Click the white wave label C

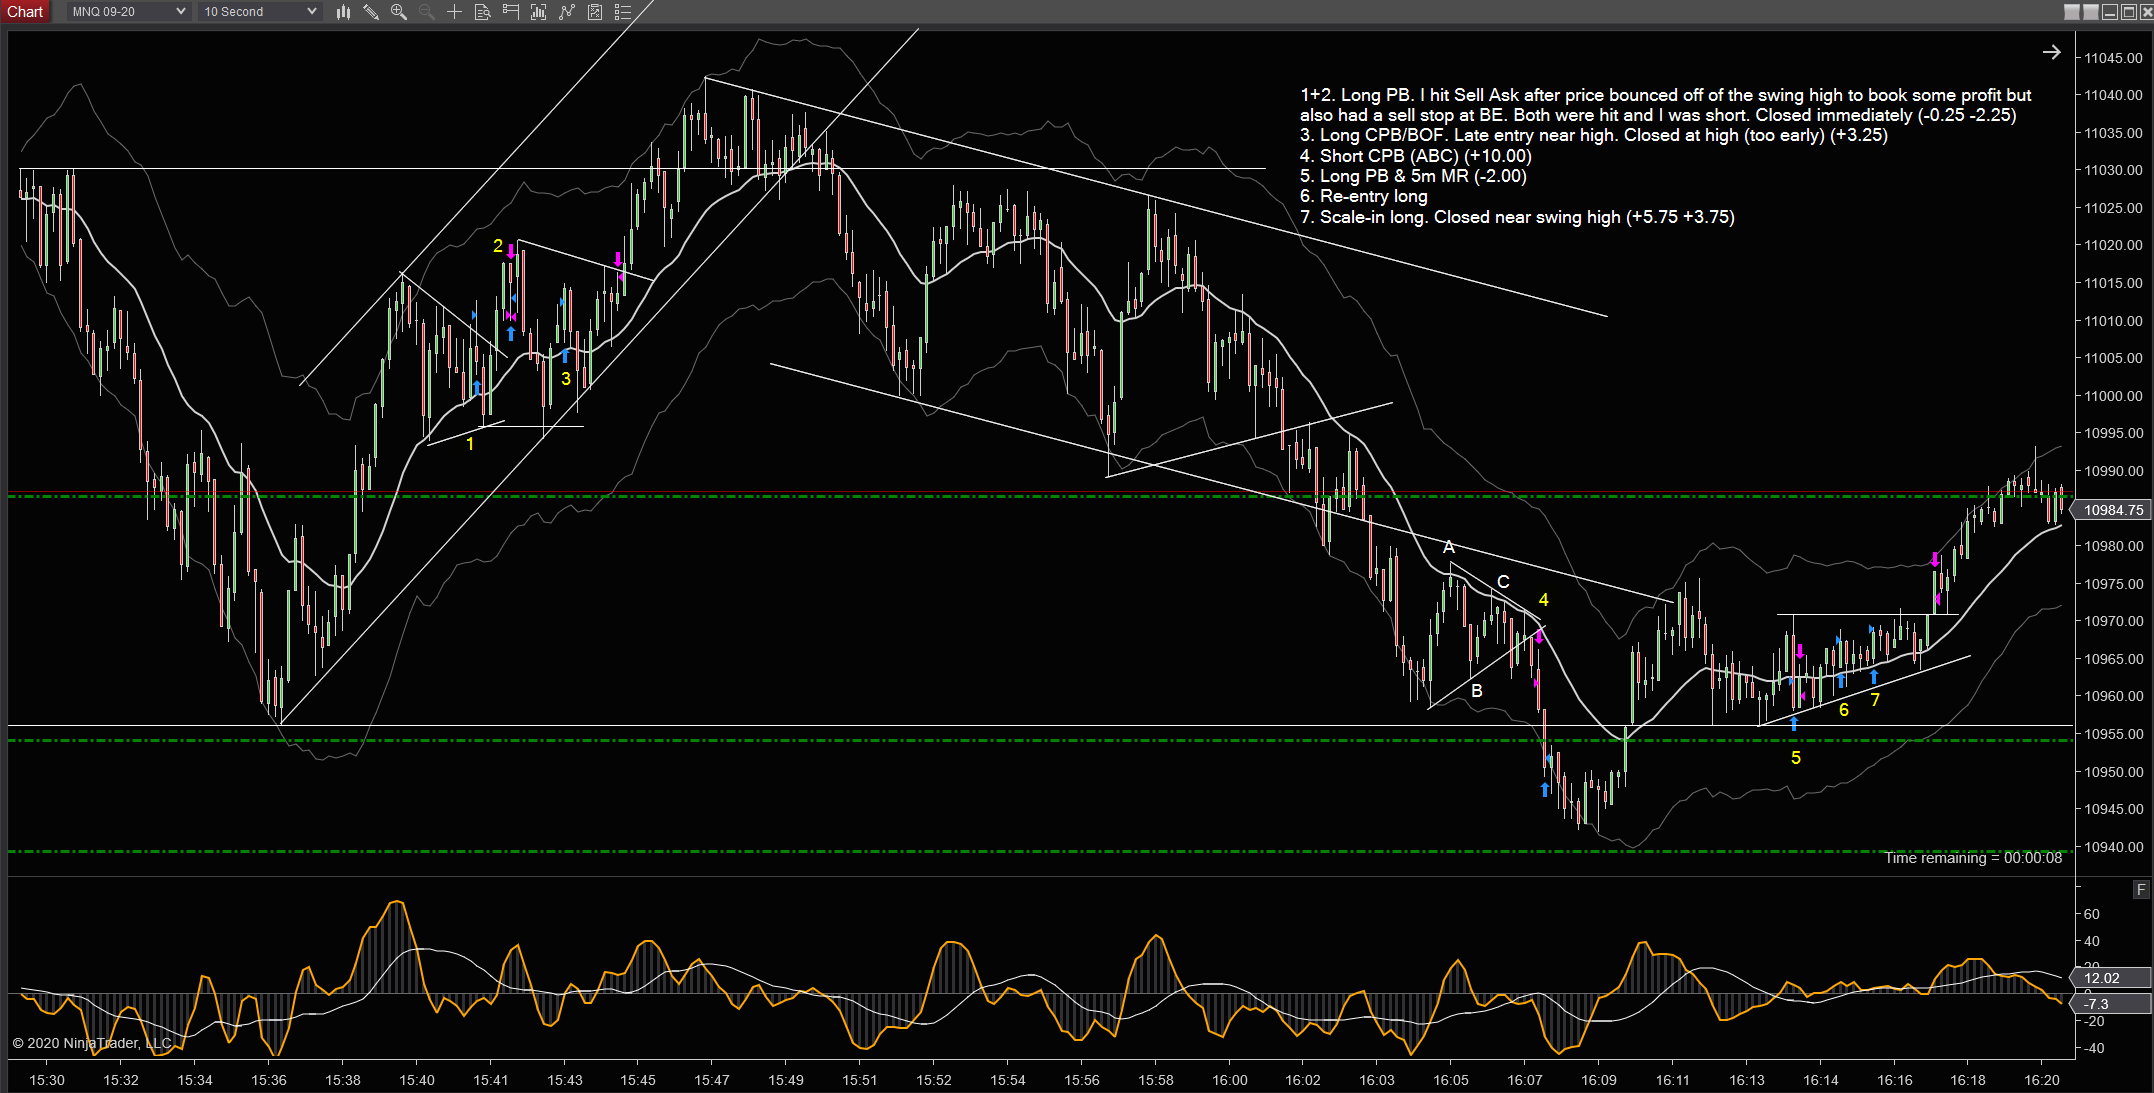click(1503, 582)
